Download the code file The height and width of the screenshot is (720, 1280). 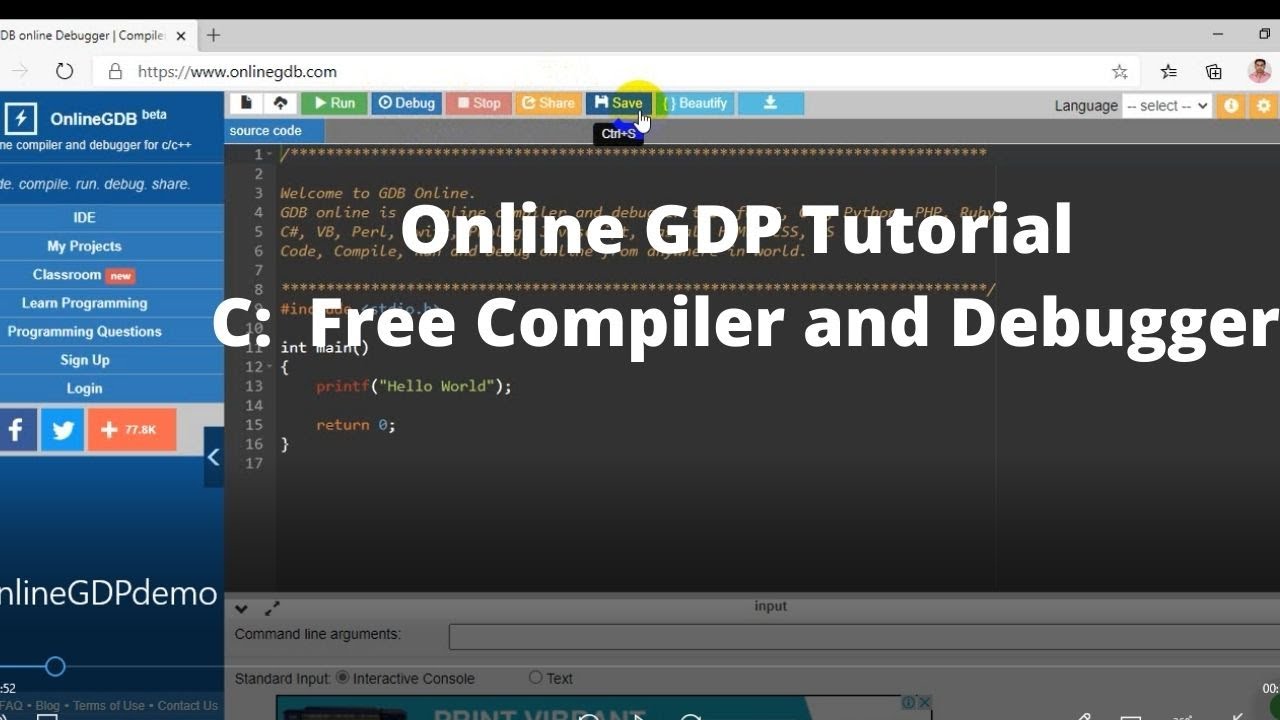[x=770, y=103]
